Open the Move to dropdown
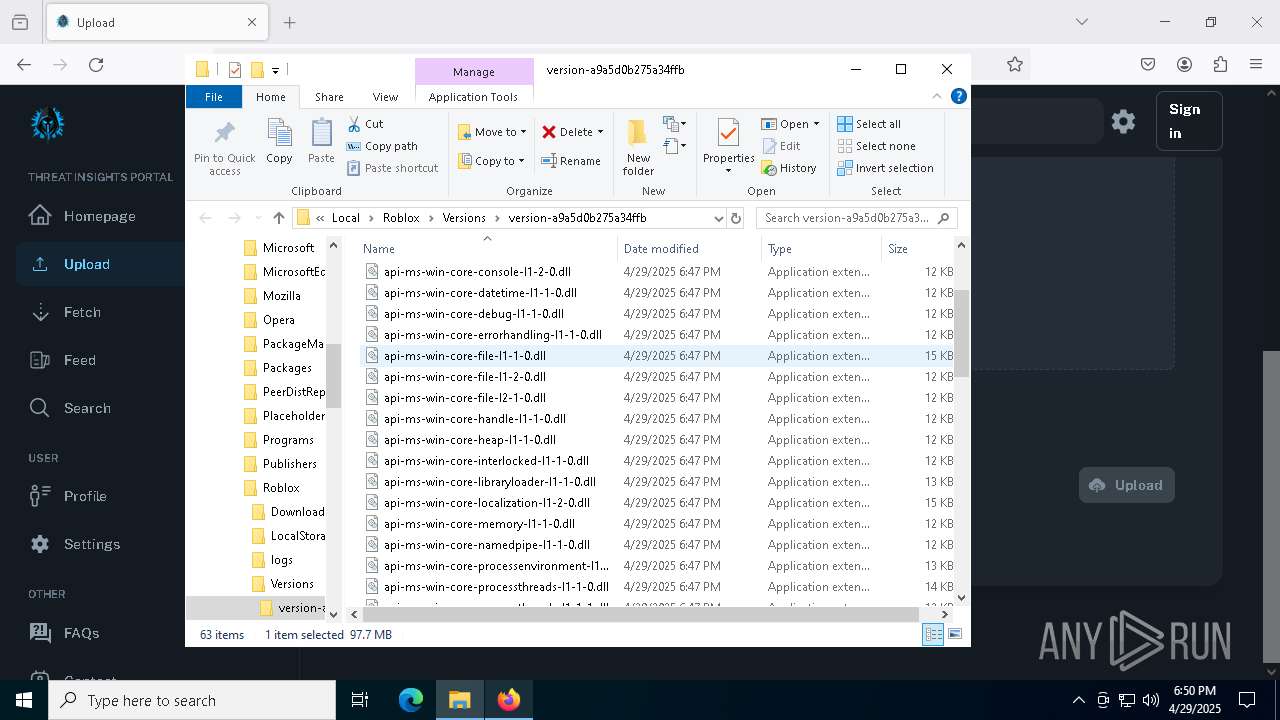 click(x=492, y=132)
